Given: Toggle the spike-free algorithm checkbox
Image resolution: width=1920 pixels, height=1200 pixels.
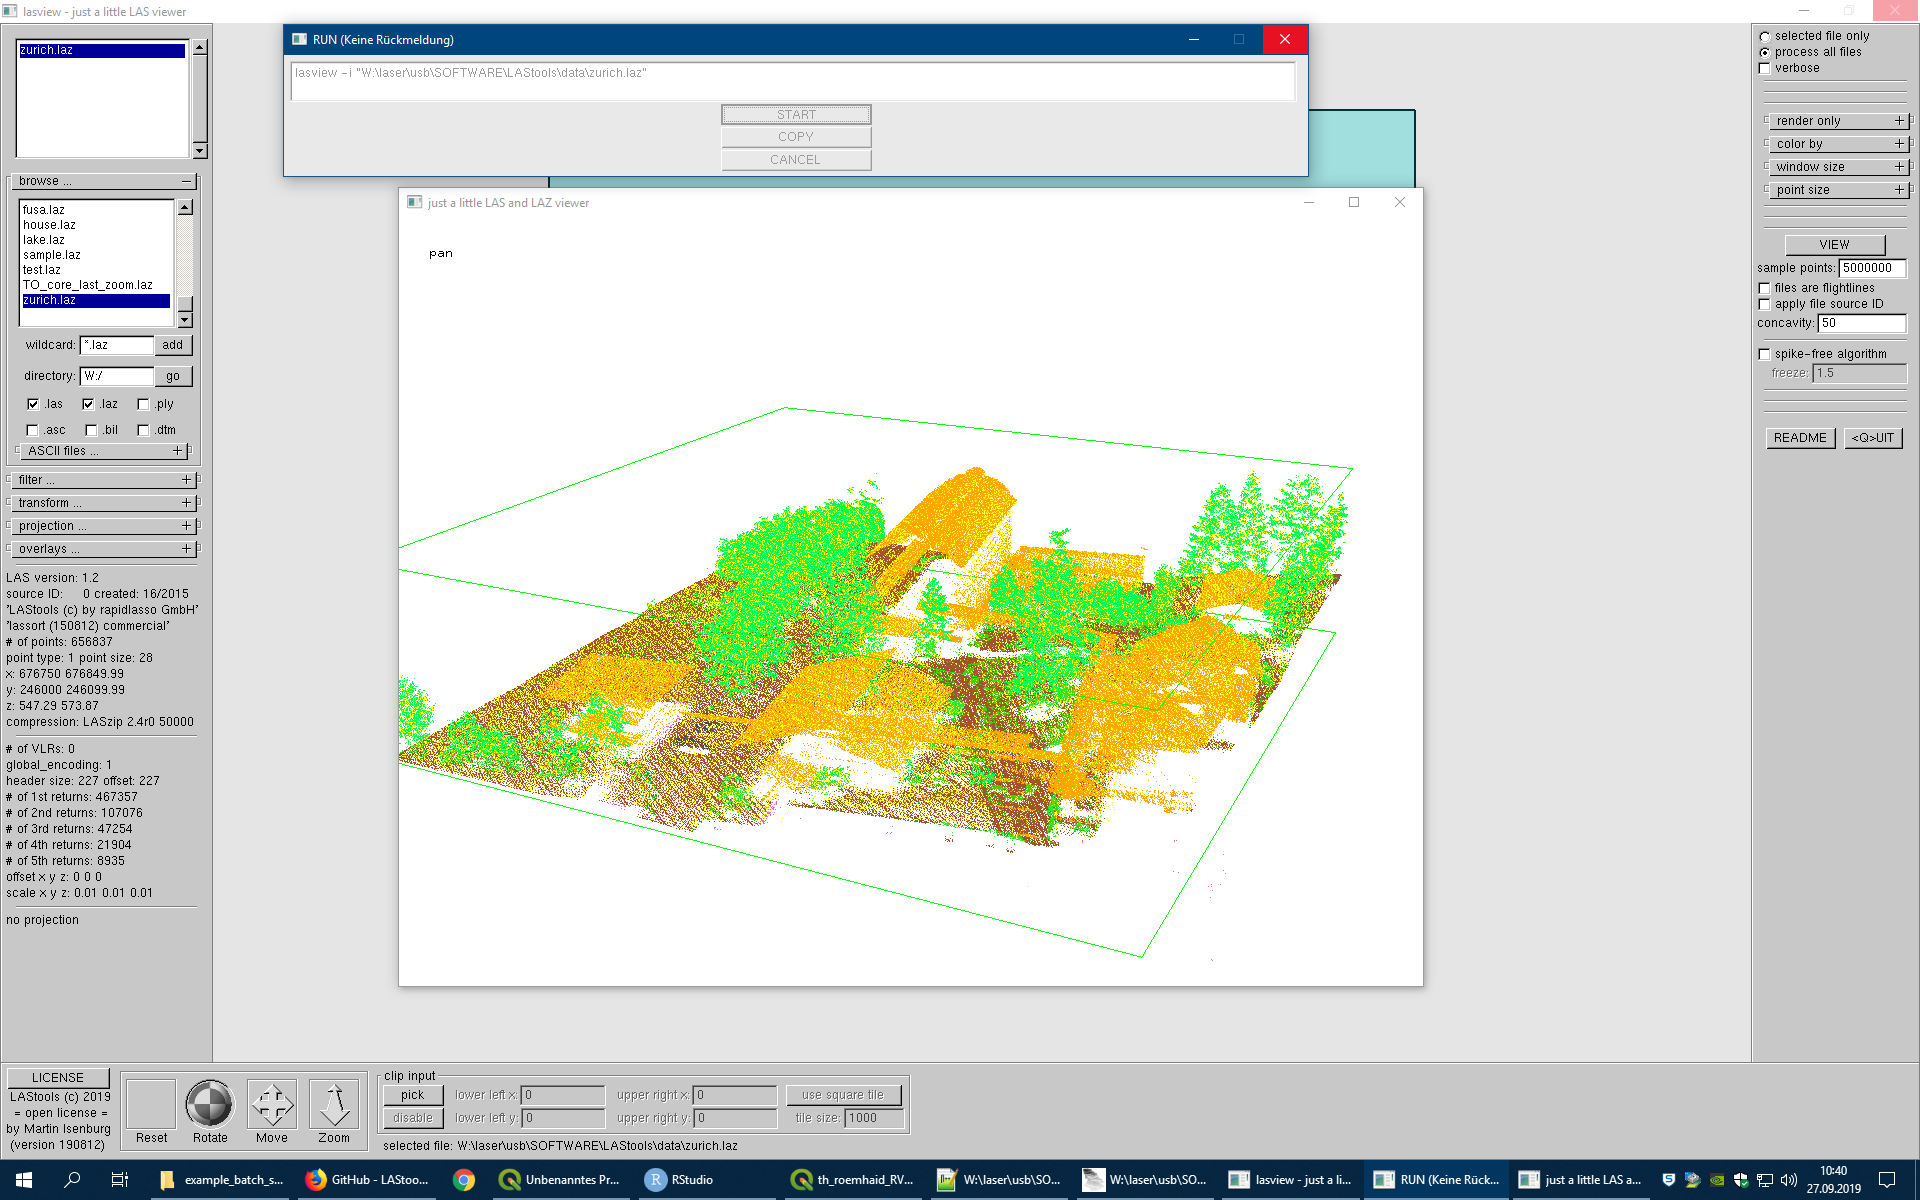Looking at the screenshot, I should coord(1765,354).
